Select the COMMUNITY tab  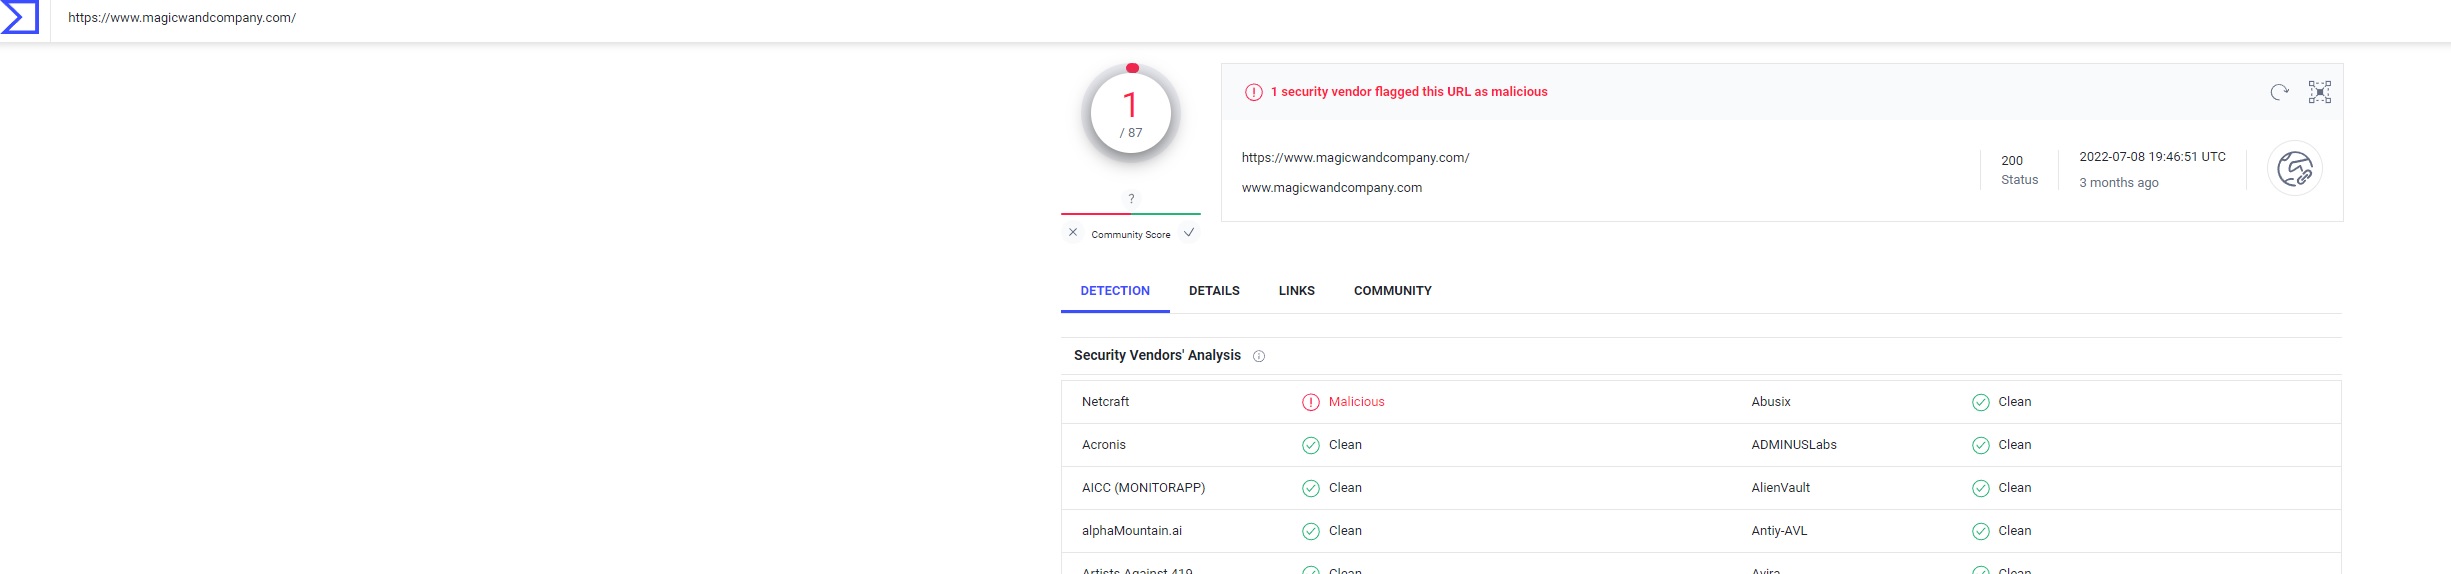coord(1392,291)
